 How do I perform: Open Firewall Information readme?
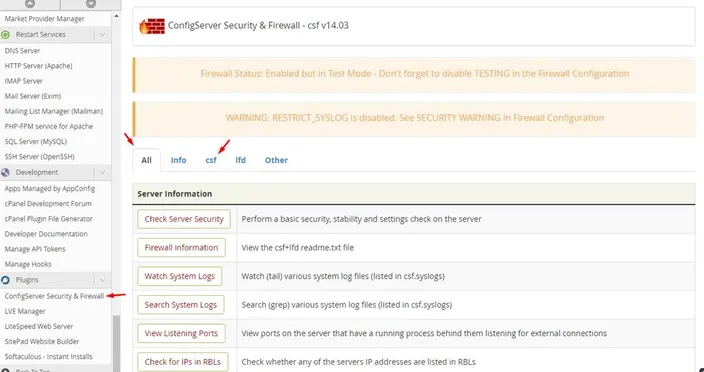click(181, 248)
